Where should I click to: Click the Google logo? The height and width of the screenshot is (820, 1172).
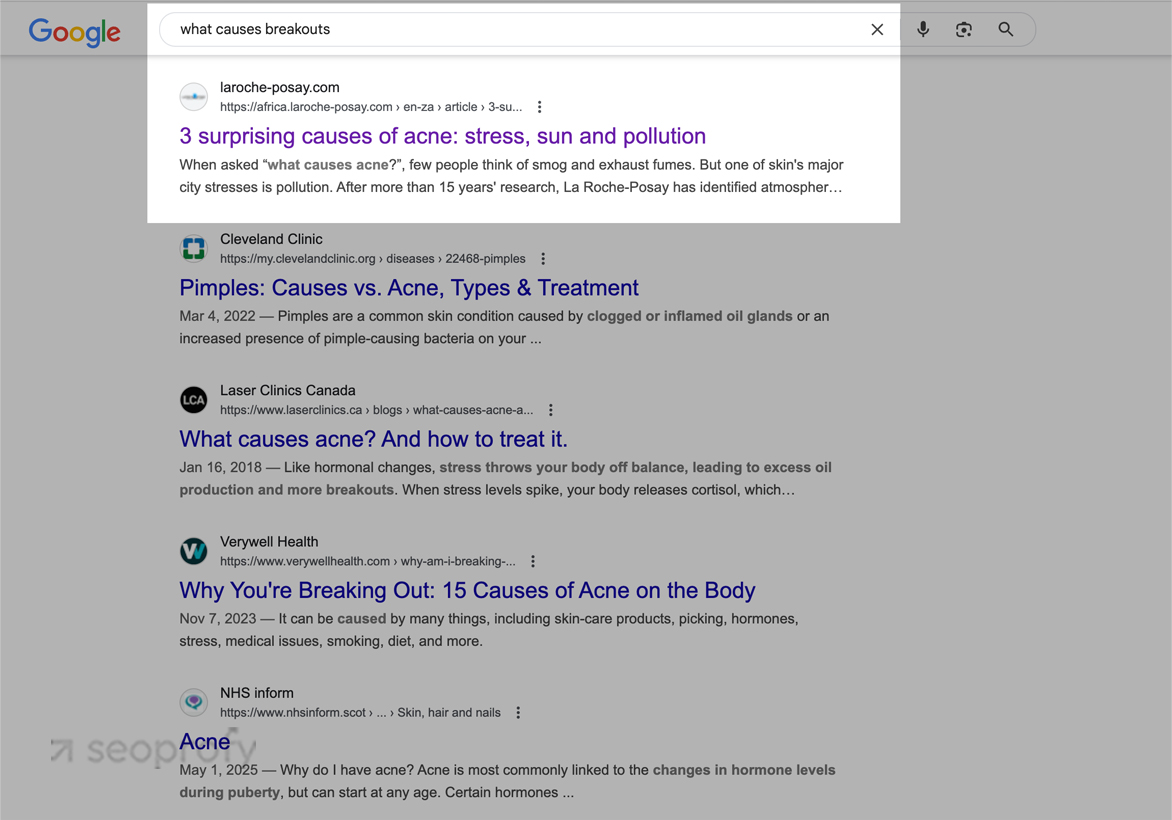tap(75, 31)
